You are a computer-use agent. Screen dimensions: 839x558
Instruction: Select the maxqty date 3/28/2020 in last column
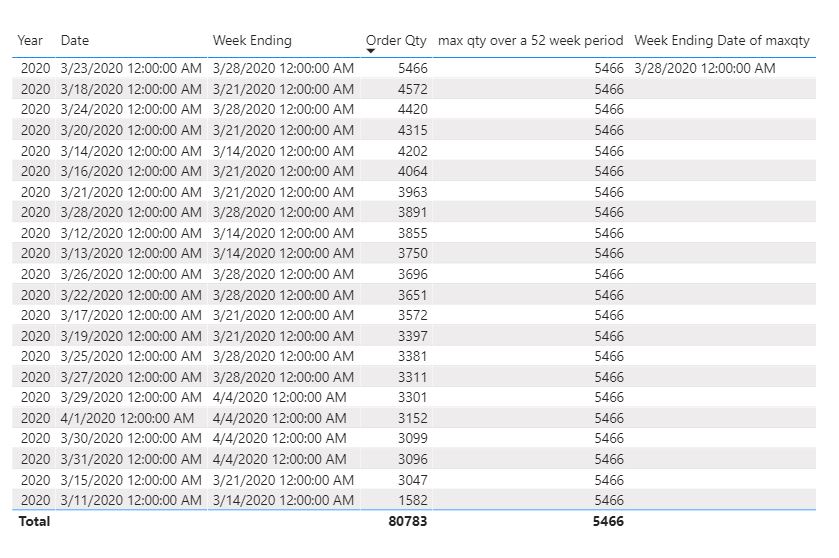(x=705, y=68)
